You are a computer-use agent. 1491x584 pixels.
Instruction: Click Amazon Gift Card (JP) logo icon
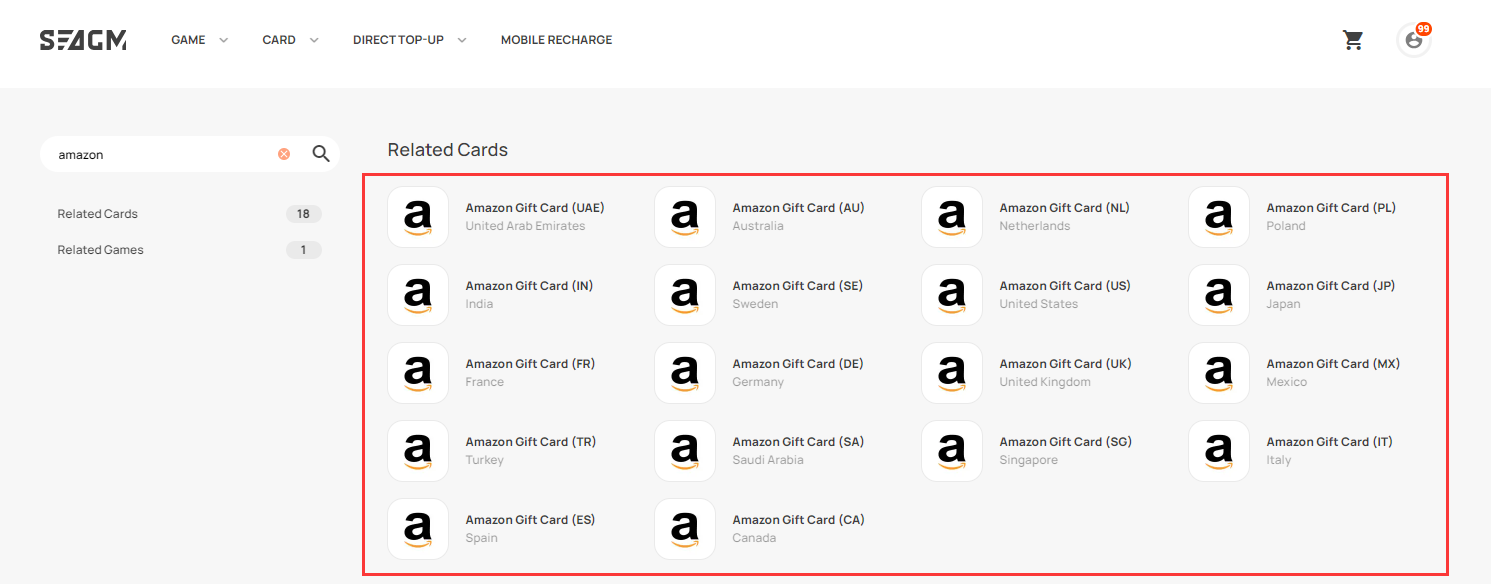(x=1219, y=295)
